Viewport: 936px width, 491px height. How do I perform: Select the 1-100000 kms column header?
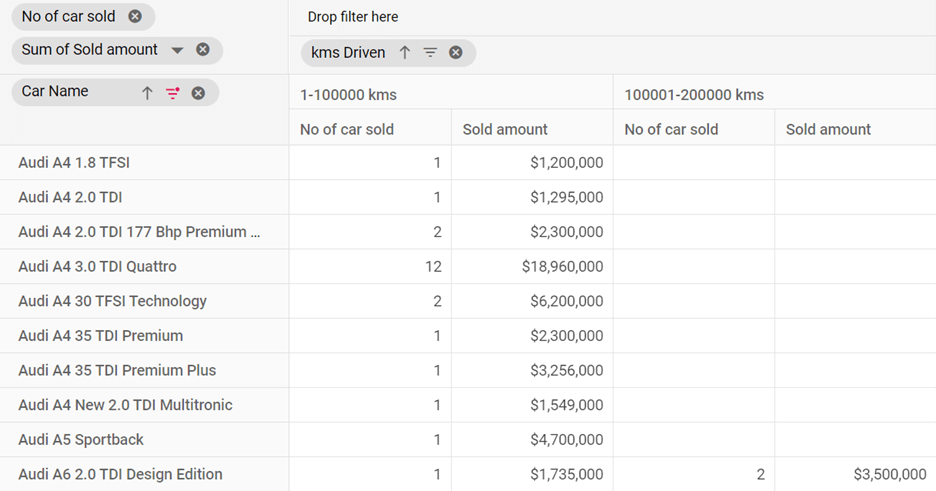click(451, 94)
